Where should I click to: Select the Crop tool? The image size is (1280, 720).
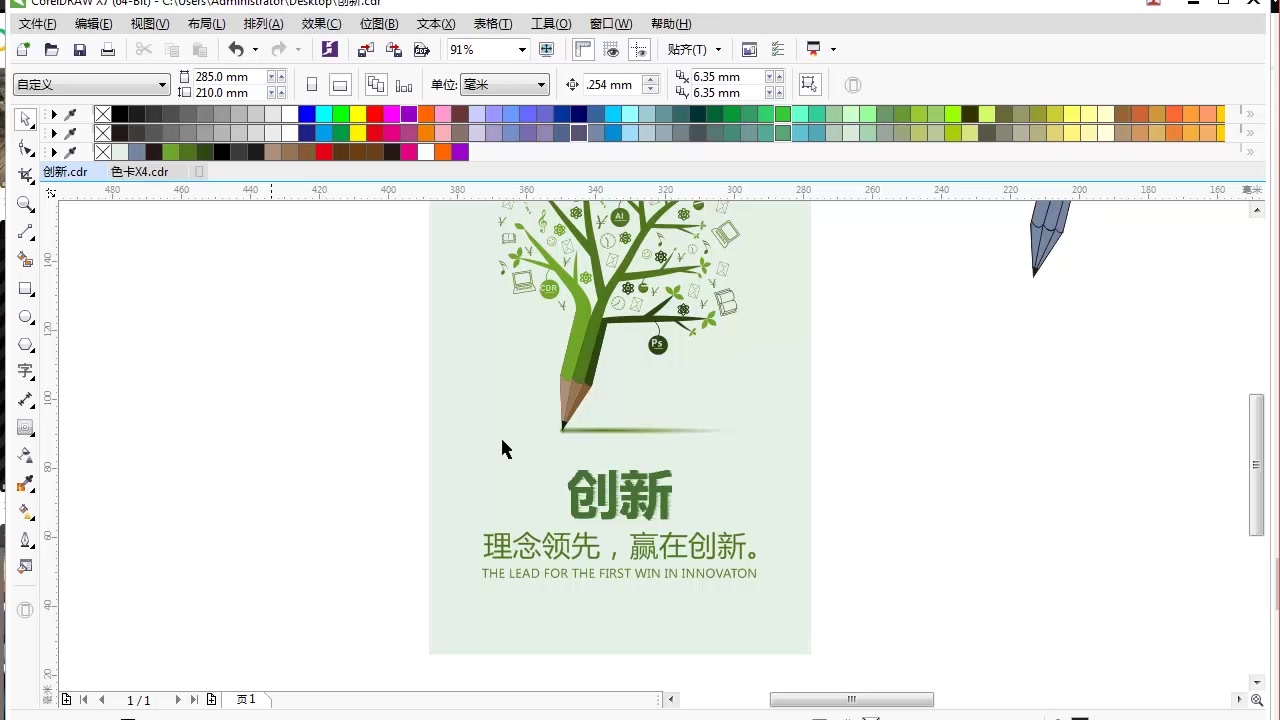tap(26, 176)
